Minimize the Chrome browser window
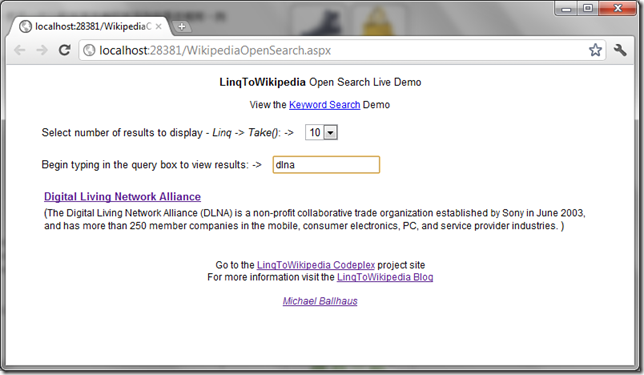This screenshot has height=375, width=644. point(566,8)
